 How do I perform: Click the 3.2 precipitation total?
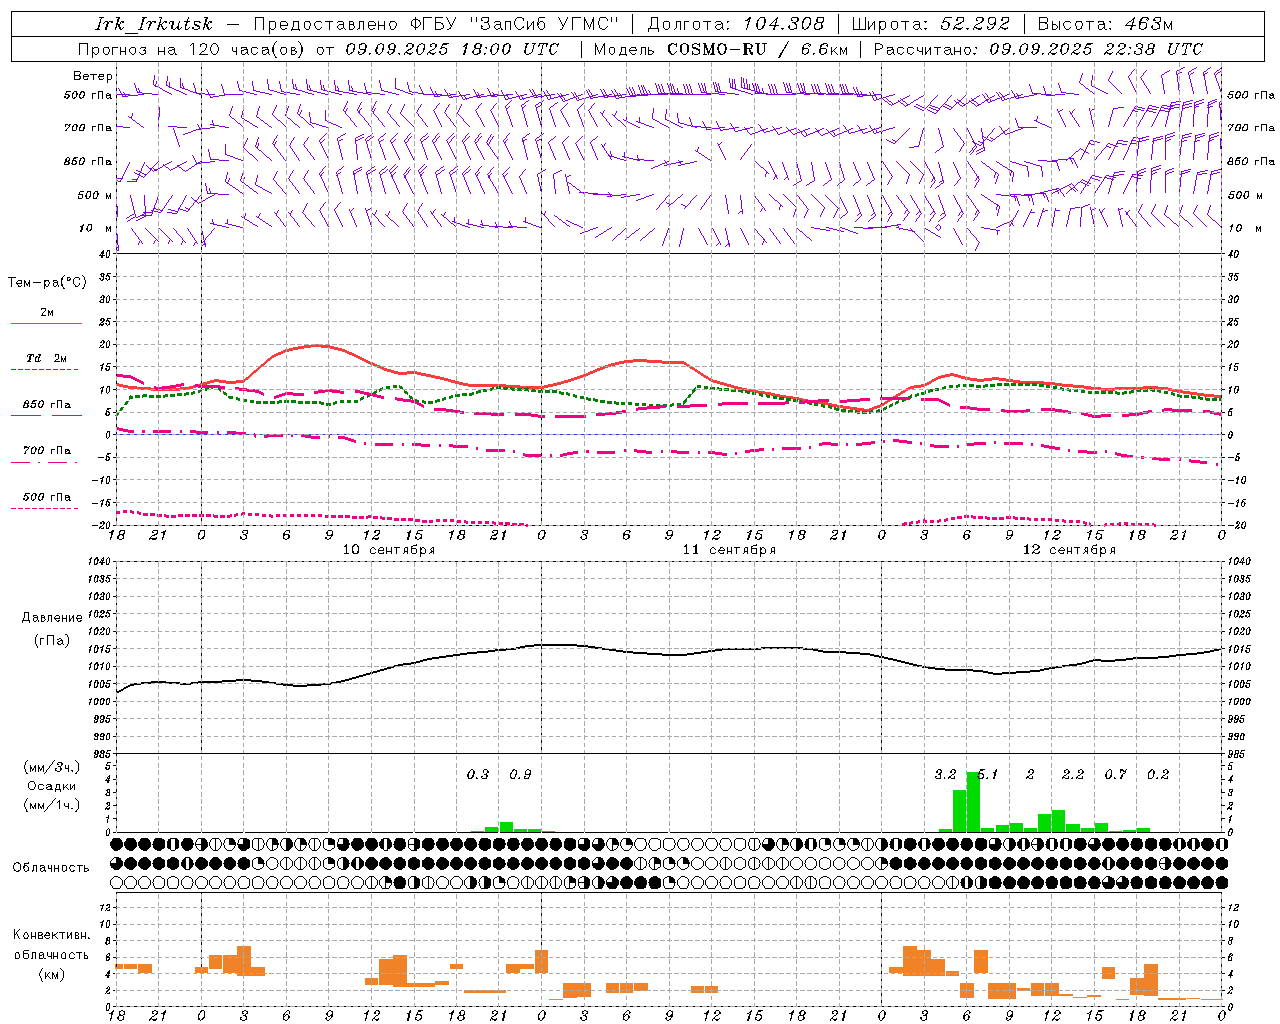point(945,774)
